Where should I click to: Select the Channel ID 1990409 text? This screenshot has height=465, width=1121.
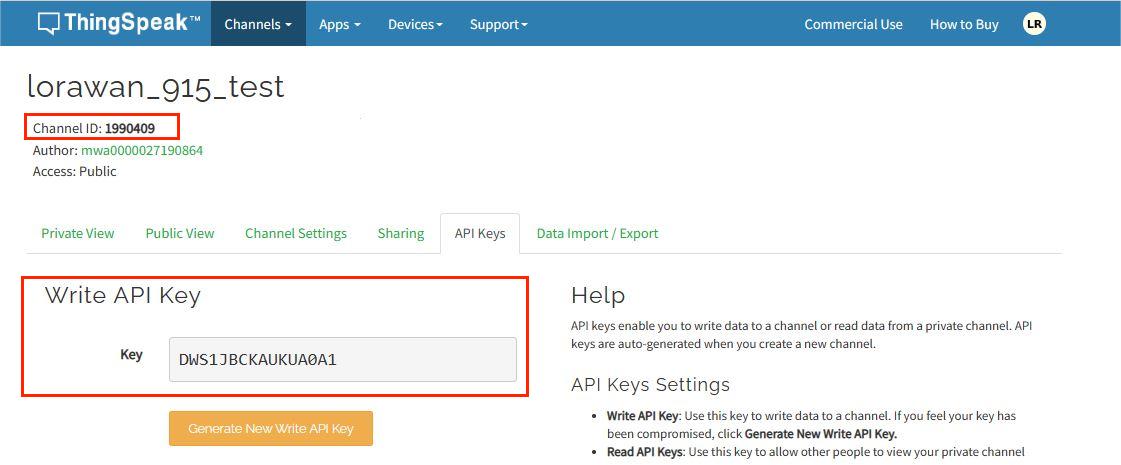pos(94,129)
